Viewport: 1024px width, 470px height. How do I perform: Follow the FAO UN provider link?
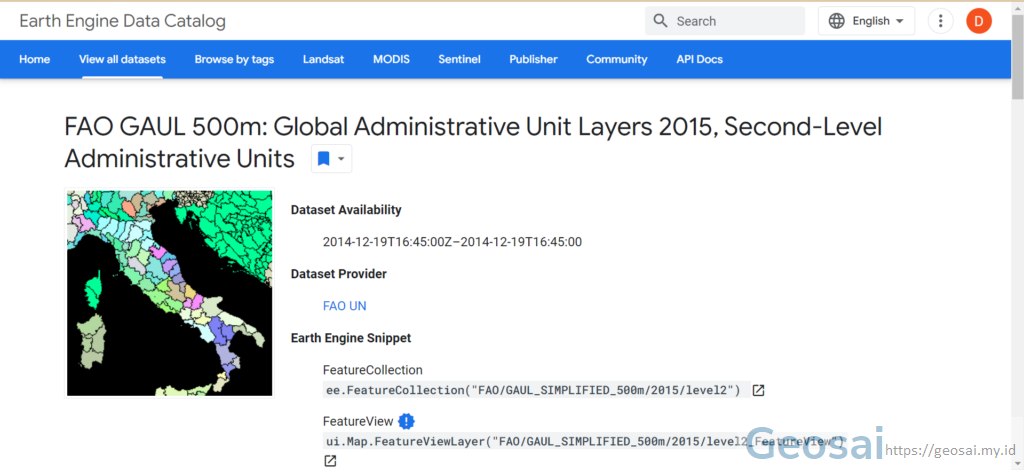click(345, 306)
